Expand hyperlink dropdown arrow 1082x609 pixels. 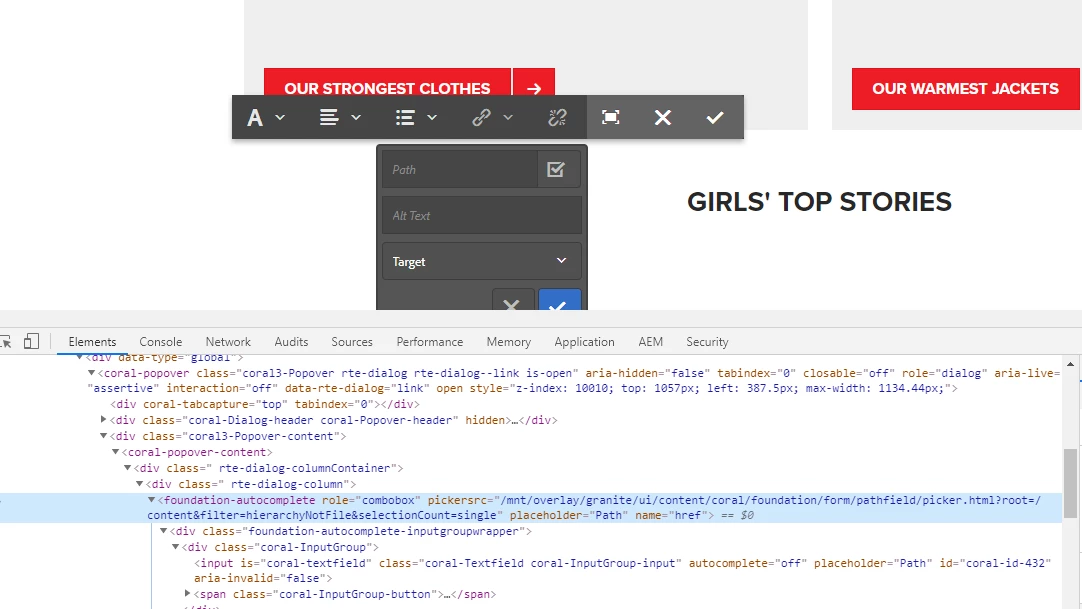[x=508, y=118]
